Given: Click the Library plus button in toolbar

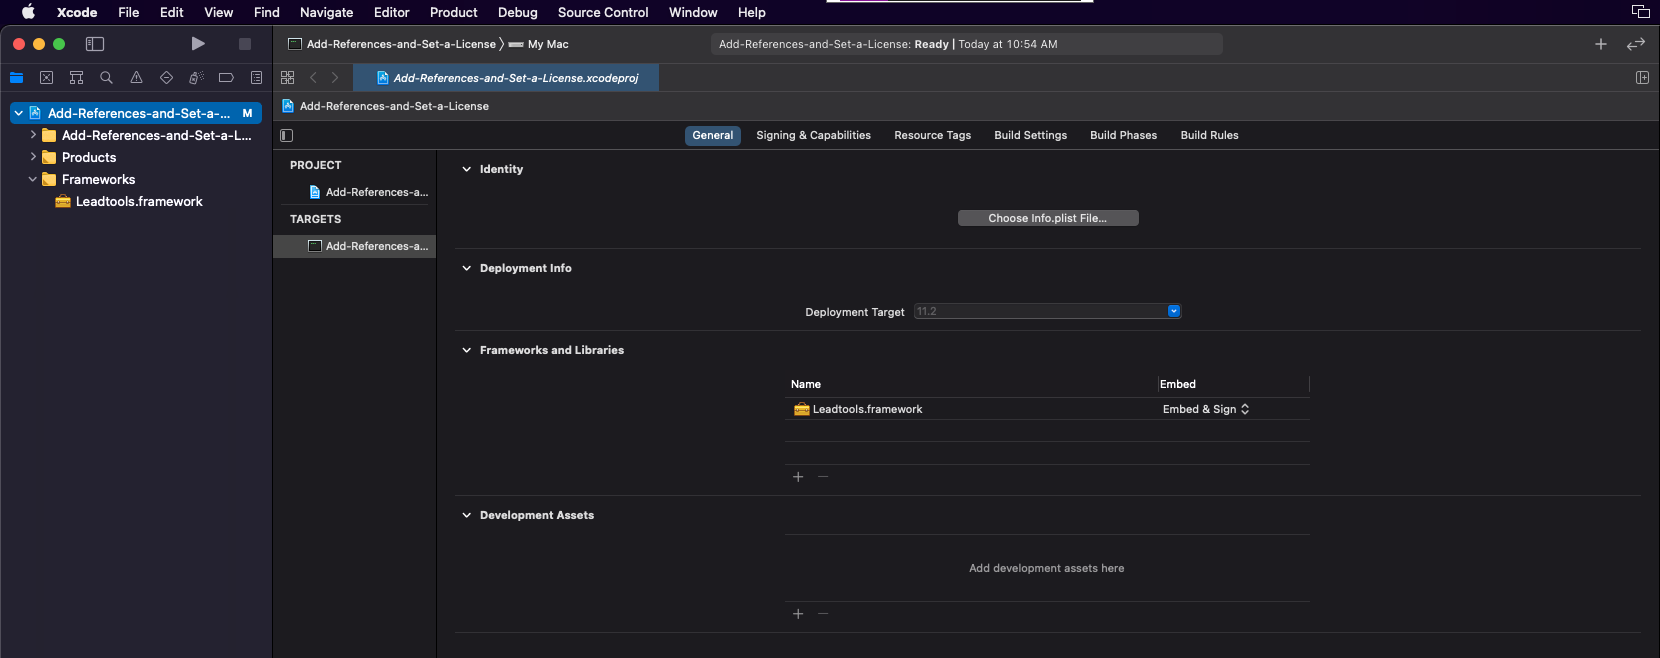Looking at the screenshot, I should click(x=1600, y=44).
